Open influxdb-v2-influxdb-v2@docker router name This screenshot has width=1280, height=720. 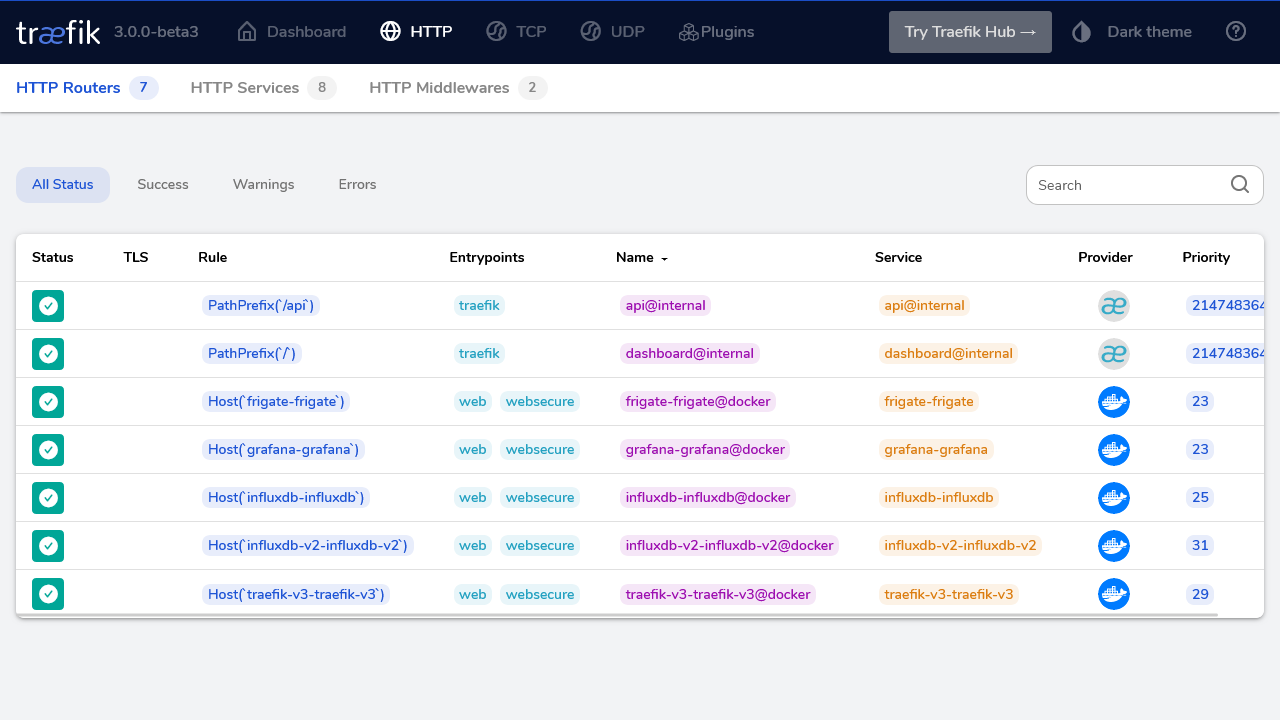[729, 546]
